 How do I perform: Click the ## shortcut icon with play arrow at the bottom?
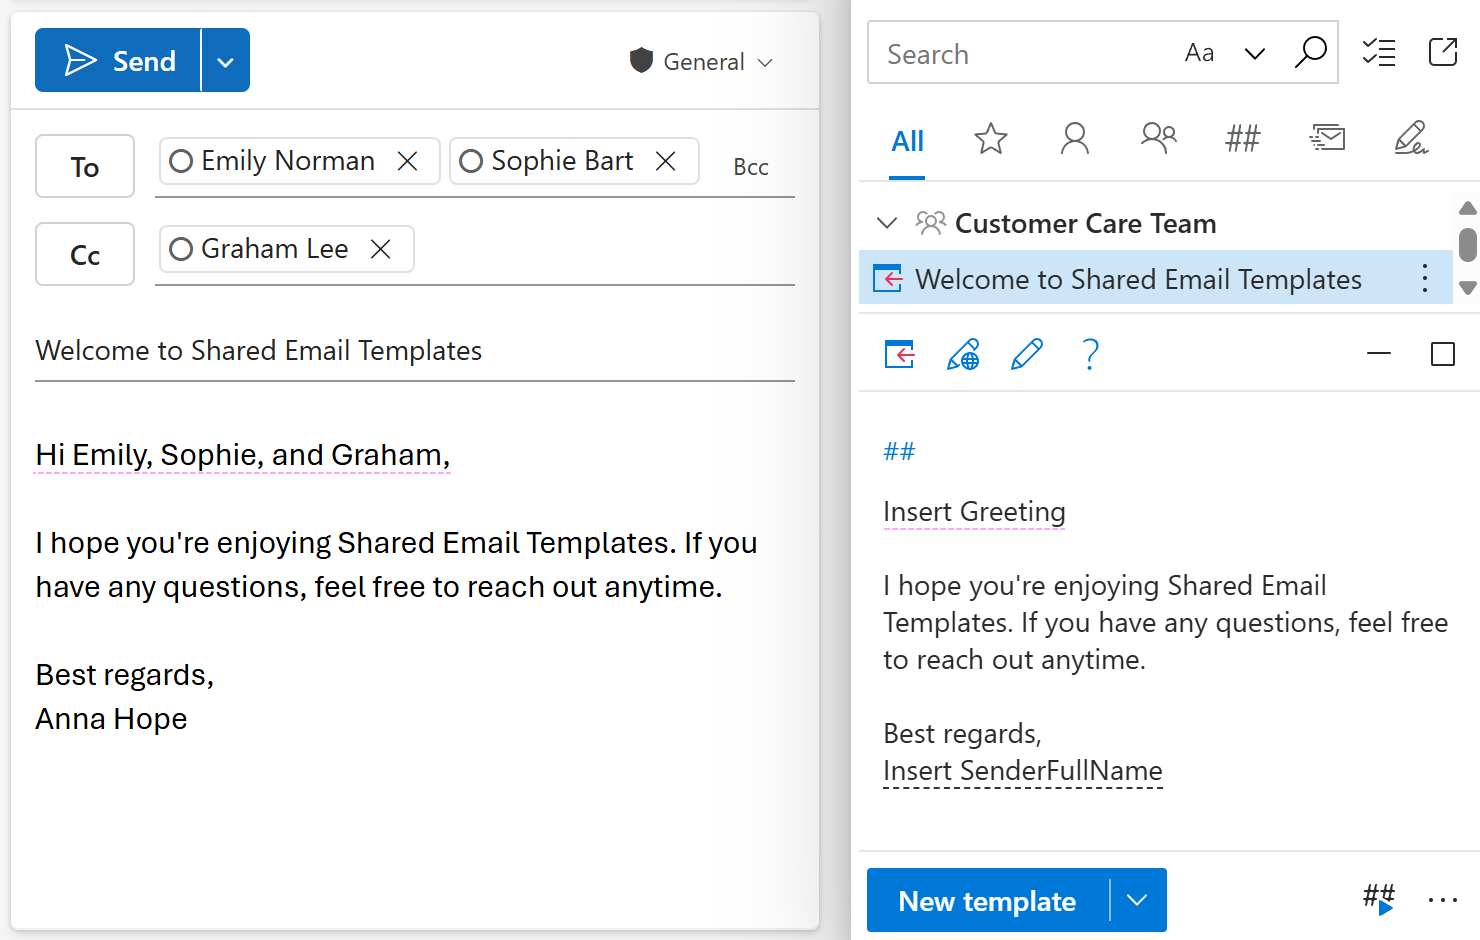tap(1379, 898)
